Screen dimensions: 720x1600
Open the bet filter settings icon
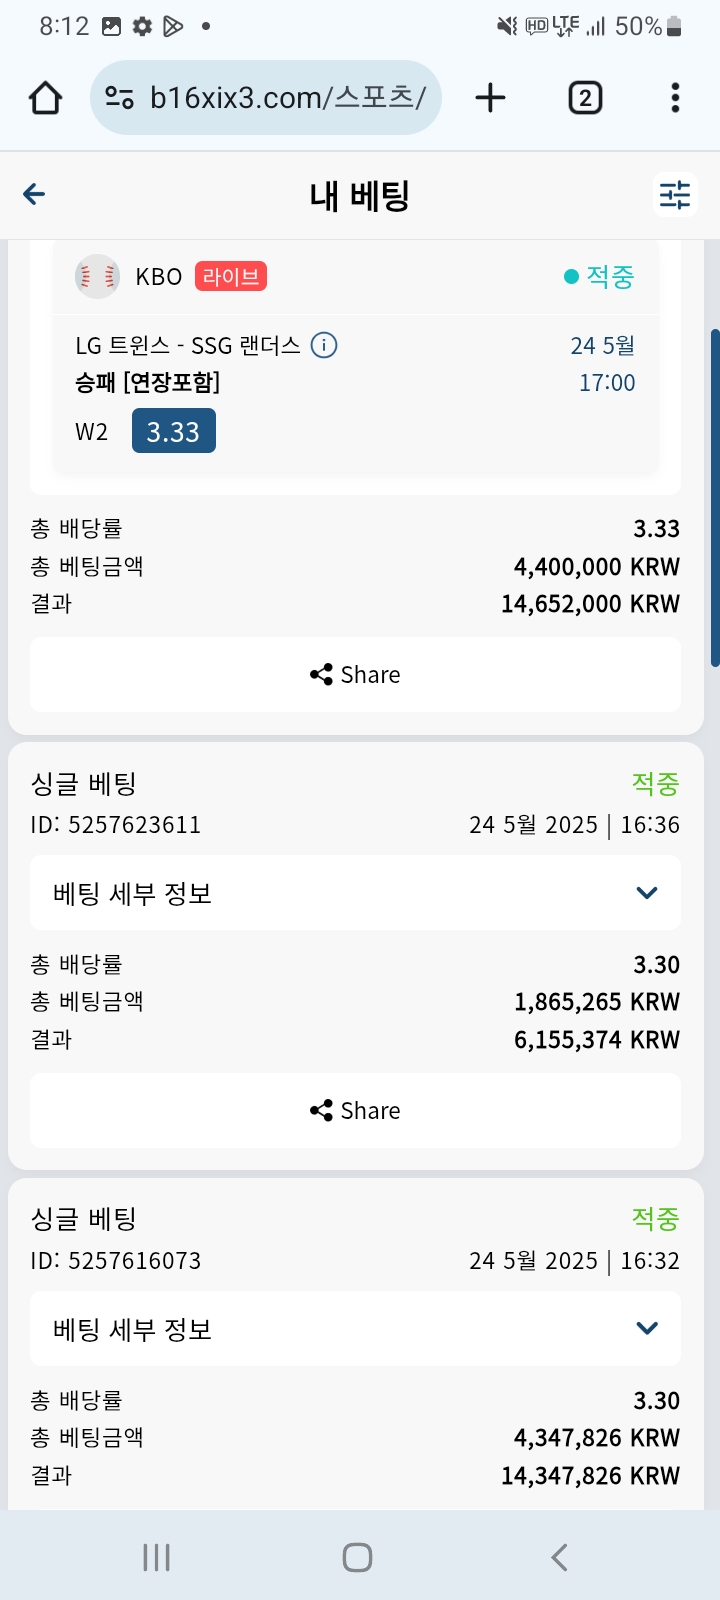675,194
